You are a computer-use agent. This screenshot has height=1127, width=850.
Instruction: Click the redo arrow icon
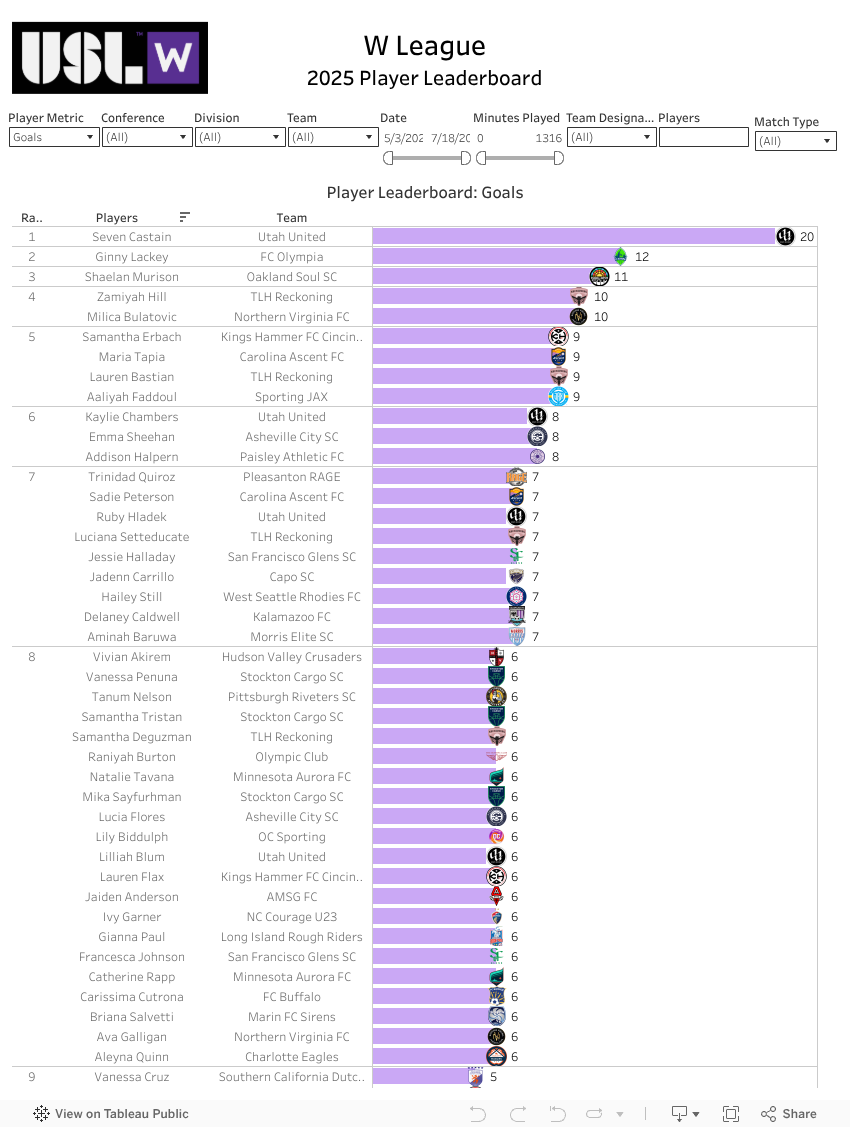tap(518, 1114)
